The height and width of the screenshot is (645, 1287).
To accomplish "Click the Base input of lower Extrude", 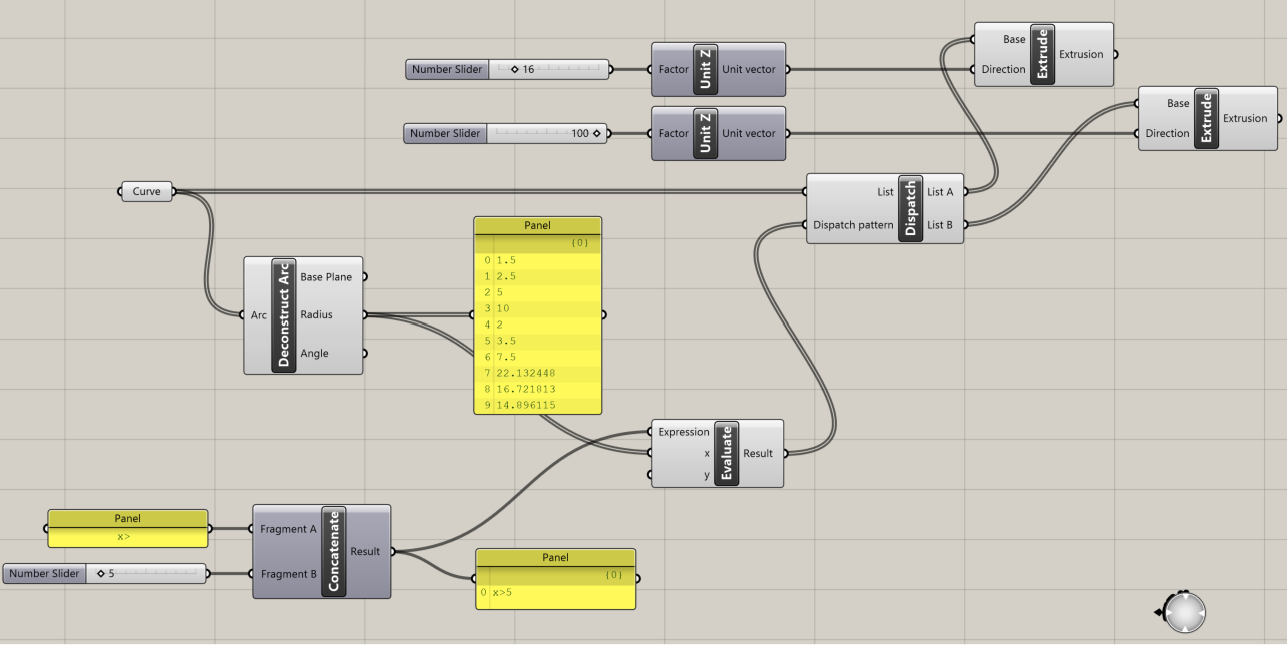I will coord(1178,103).
